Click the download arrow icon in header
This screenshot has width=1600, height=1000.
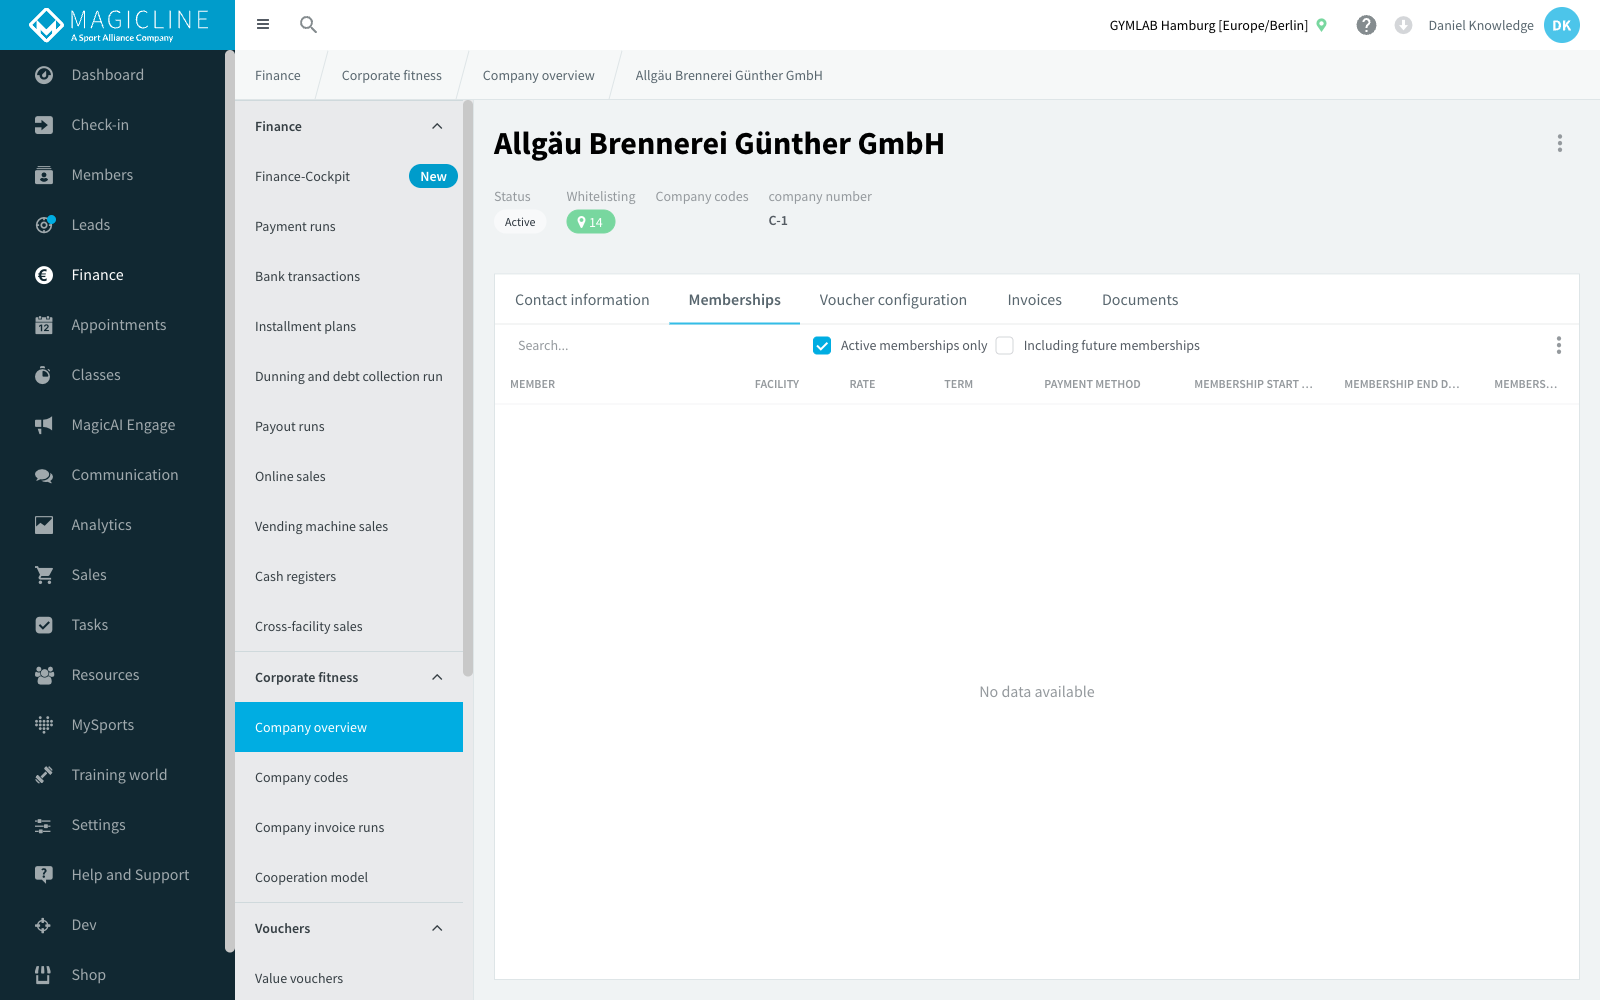1403,25
